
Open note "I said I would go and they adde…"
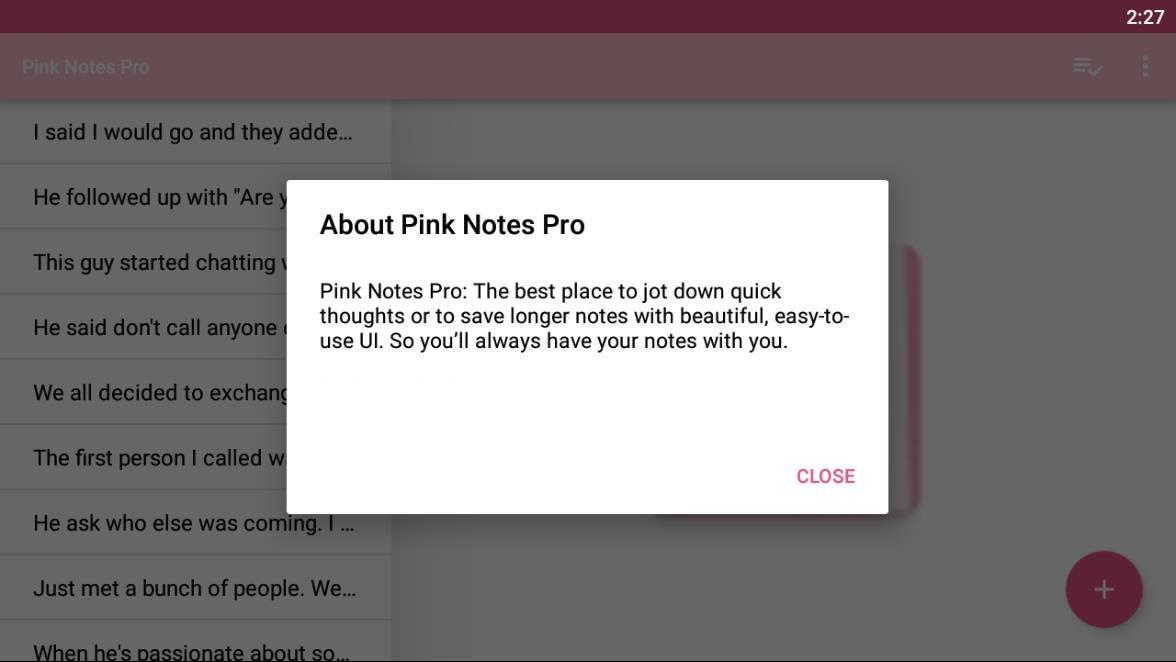click(x=195, y=132)
